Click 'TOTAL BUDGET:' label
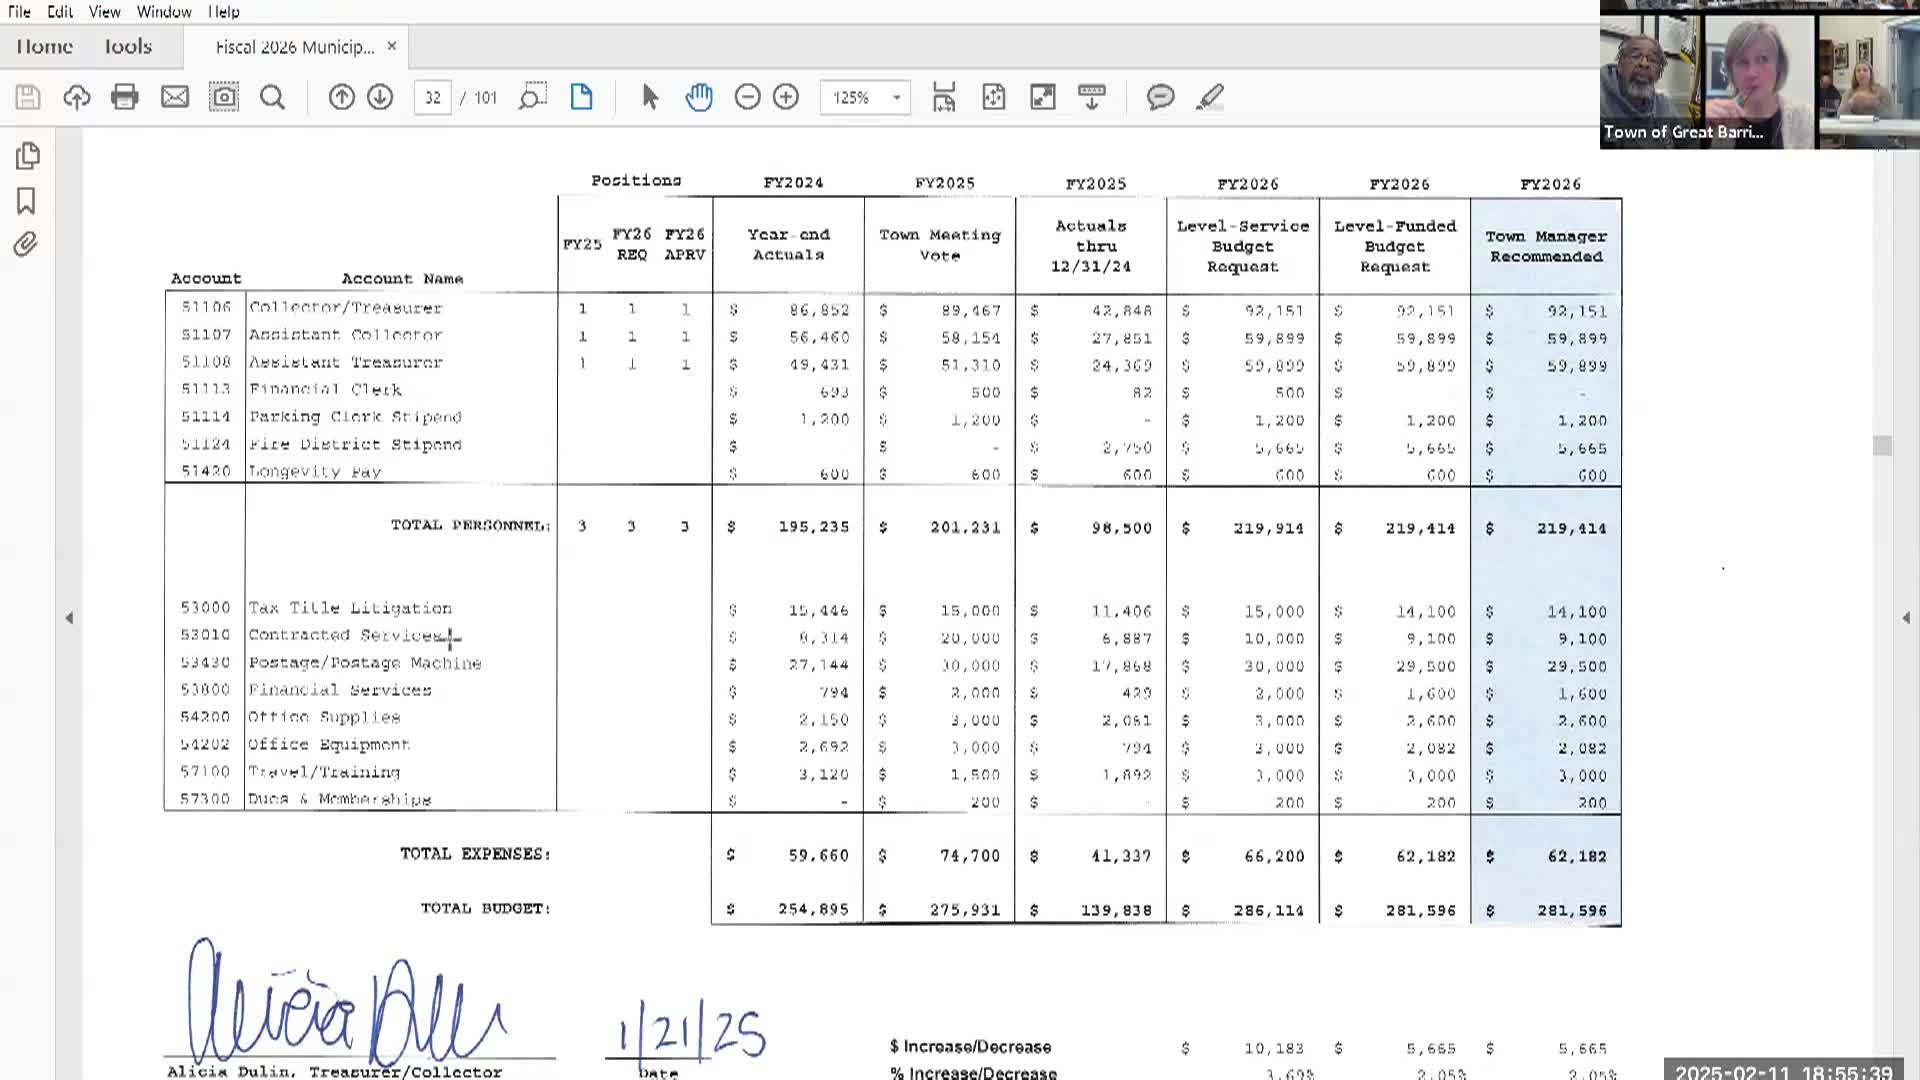The width and height of the screenshot is (1920, 1080). [485, 908]
